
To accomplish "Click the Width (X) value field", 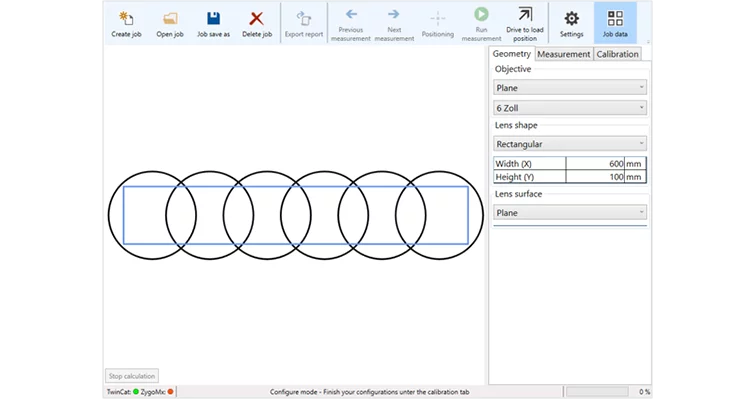I will pyautogui.click(x=595, y=164).
